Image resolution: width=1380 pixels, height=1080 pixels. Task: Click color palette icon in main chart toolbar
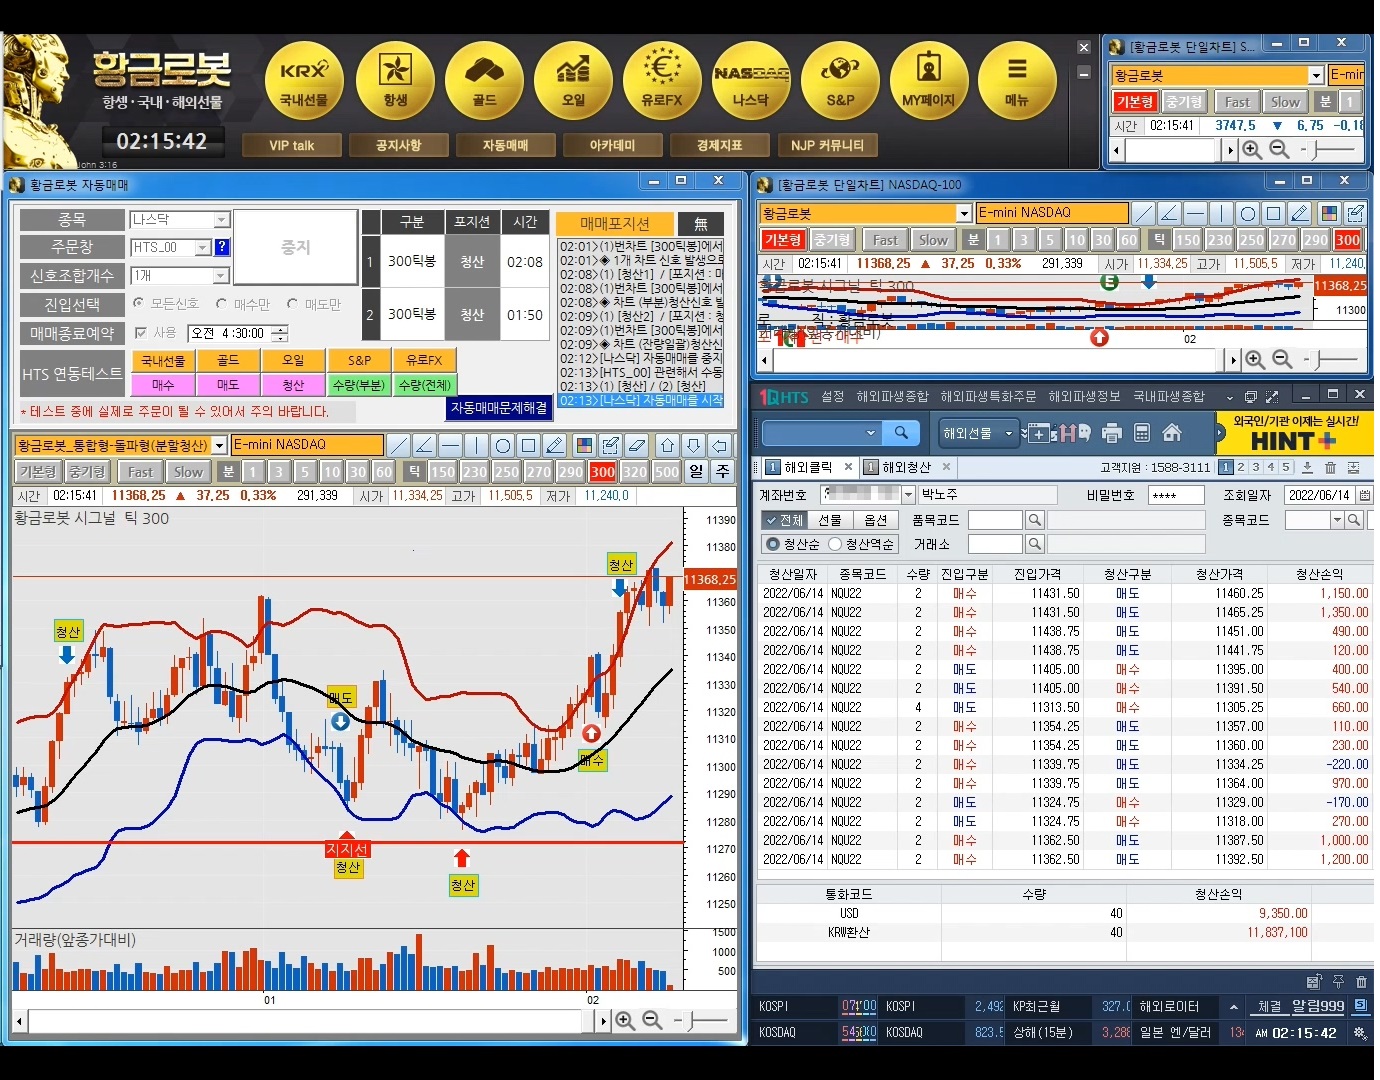coord(585,445)
